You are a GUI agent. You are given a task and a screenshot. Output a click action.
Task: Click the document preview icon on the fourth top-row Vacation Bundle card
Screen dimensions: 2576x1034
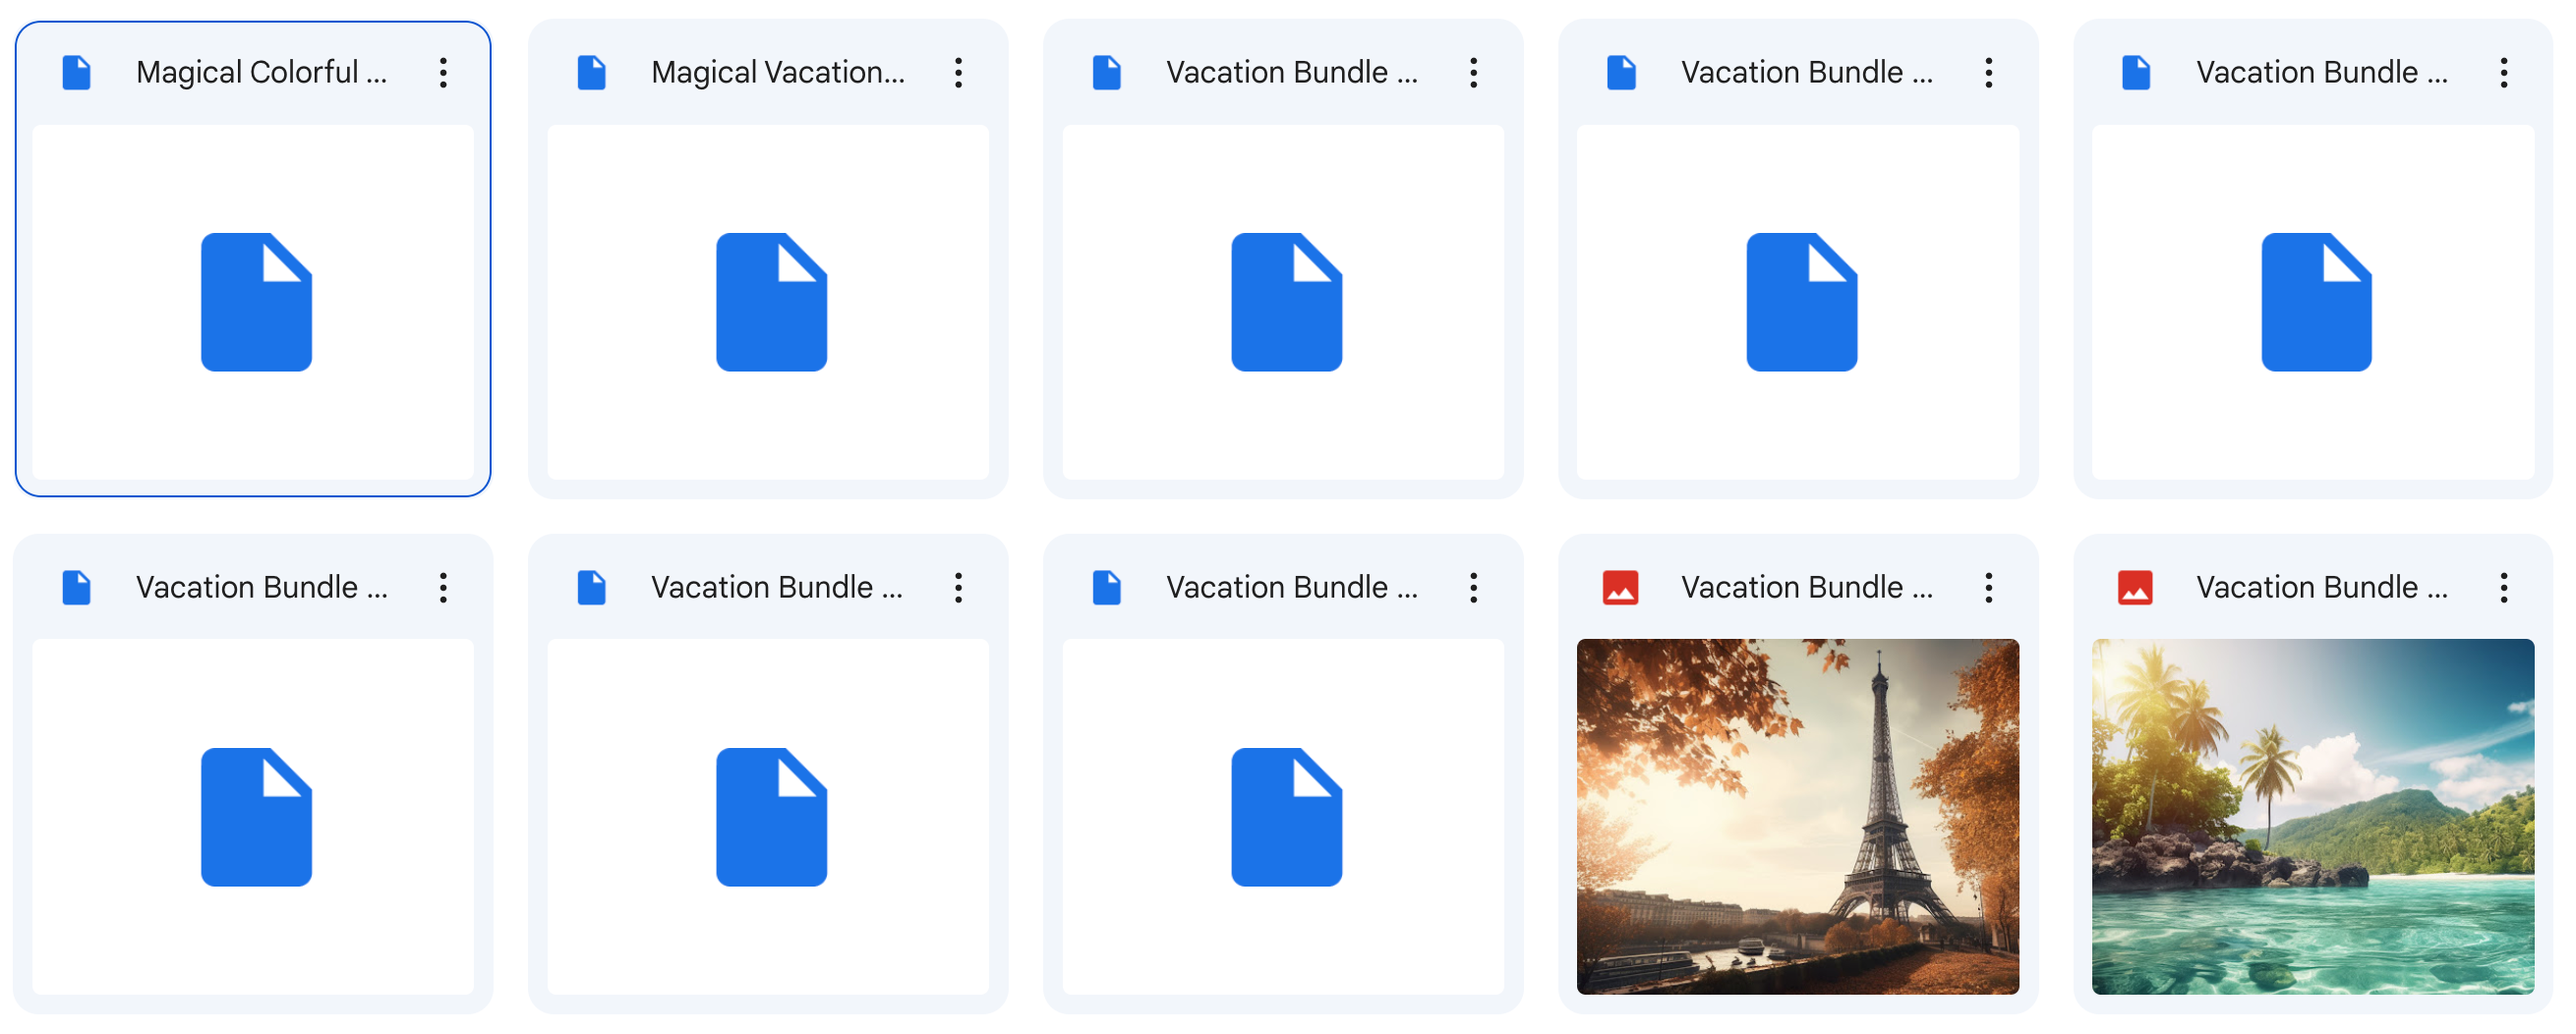tap(1800, 302)
